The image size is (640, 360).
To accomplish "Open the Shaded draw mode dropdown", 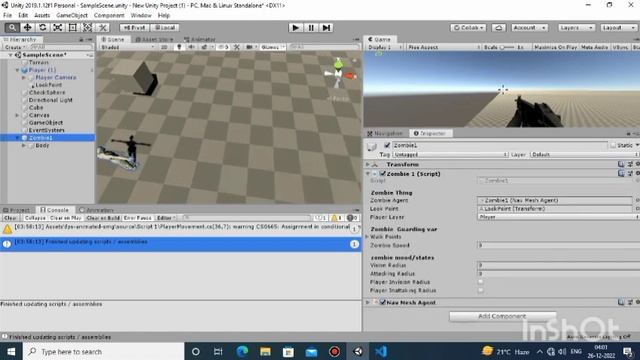I will 127,47.
